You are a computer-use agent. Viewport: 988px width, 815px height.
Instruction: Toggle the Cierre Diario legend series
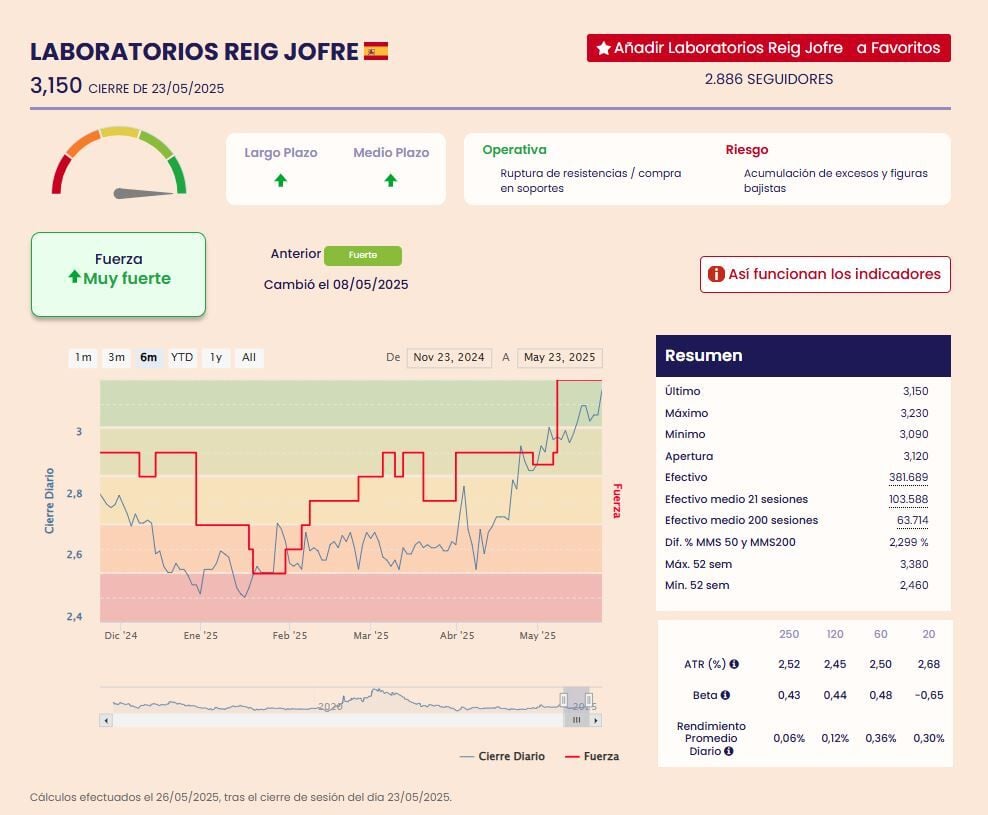[x=503, y=756]
